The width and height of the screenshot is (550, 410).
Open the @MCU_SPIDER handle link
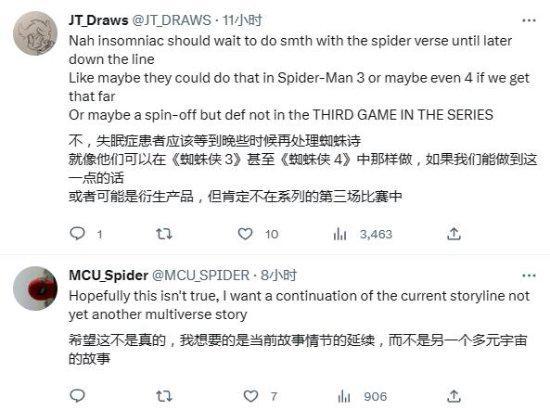[201, 275]
